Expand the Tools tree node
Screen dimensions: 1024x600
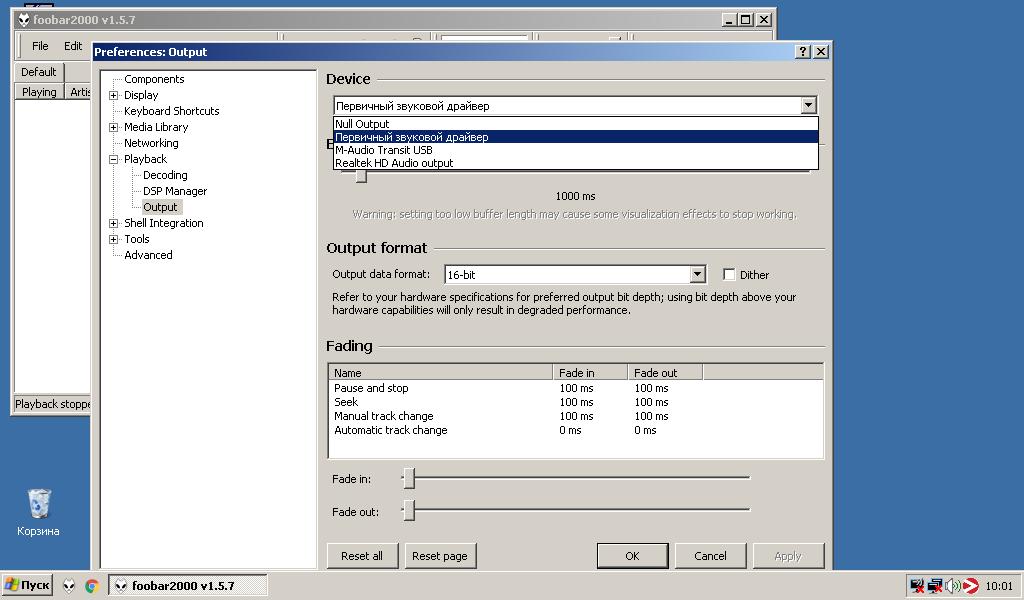[114, 239]
